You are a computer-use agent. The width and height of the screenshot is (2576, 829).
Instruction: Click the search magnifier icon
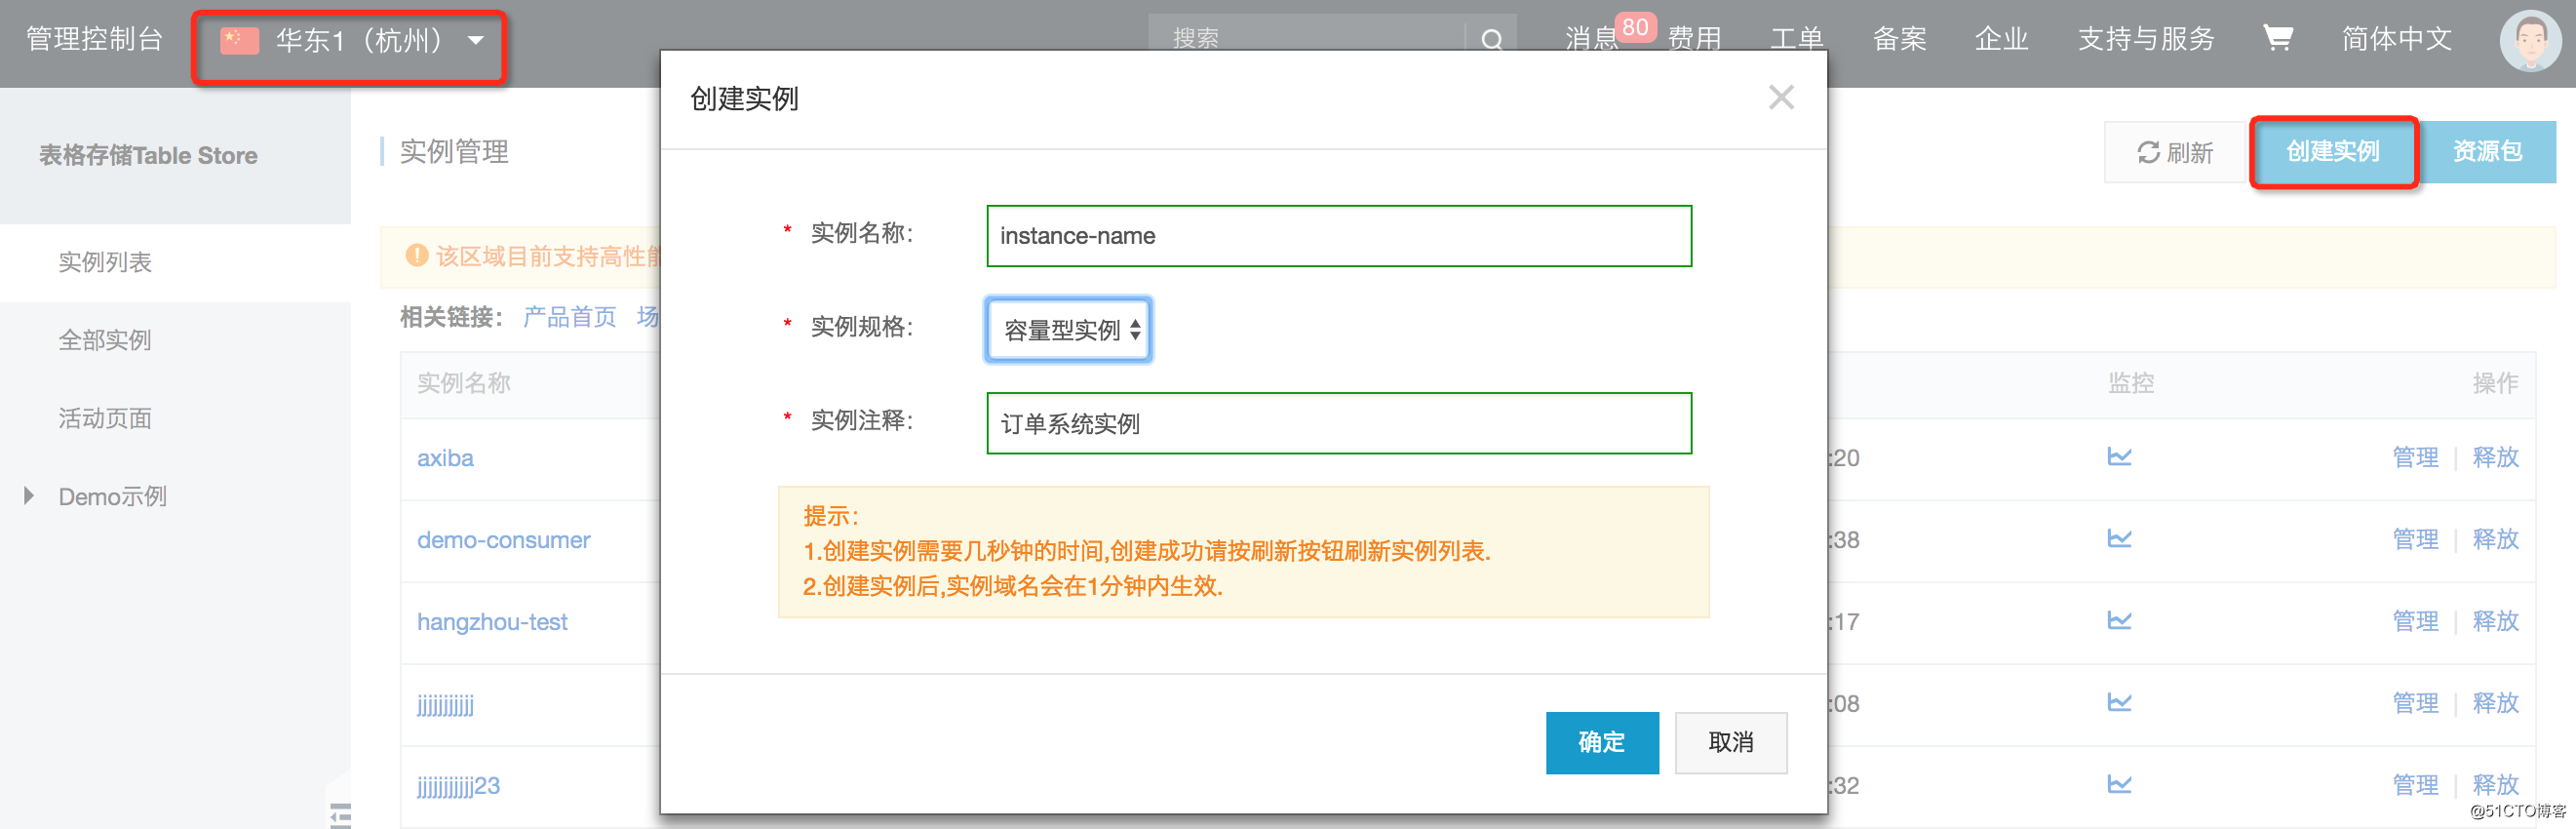coord(1491,40)
